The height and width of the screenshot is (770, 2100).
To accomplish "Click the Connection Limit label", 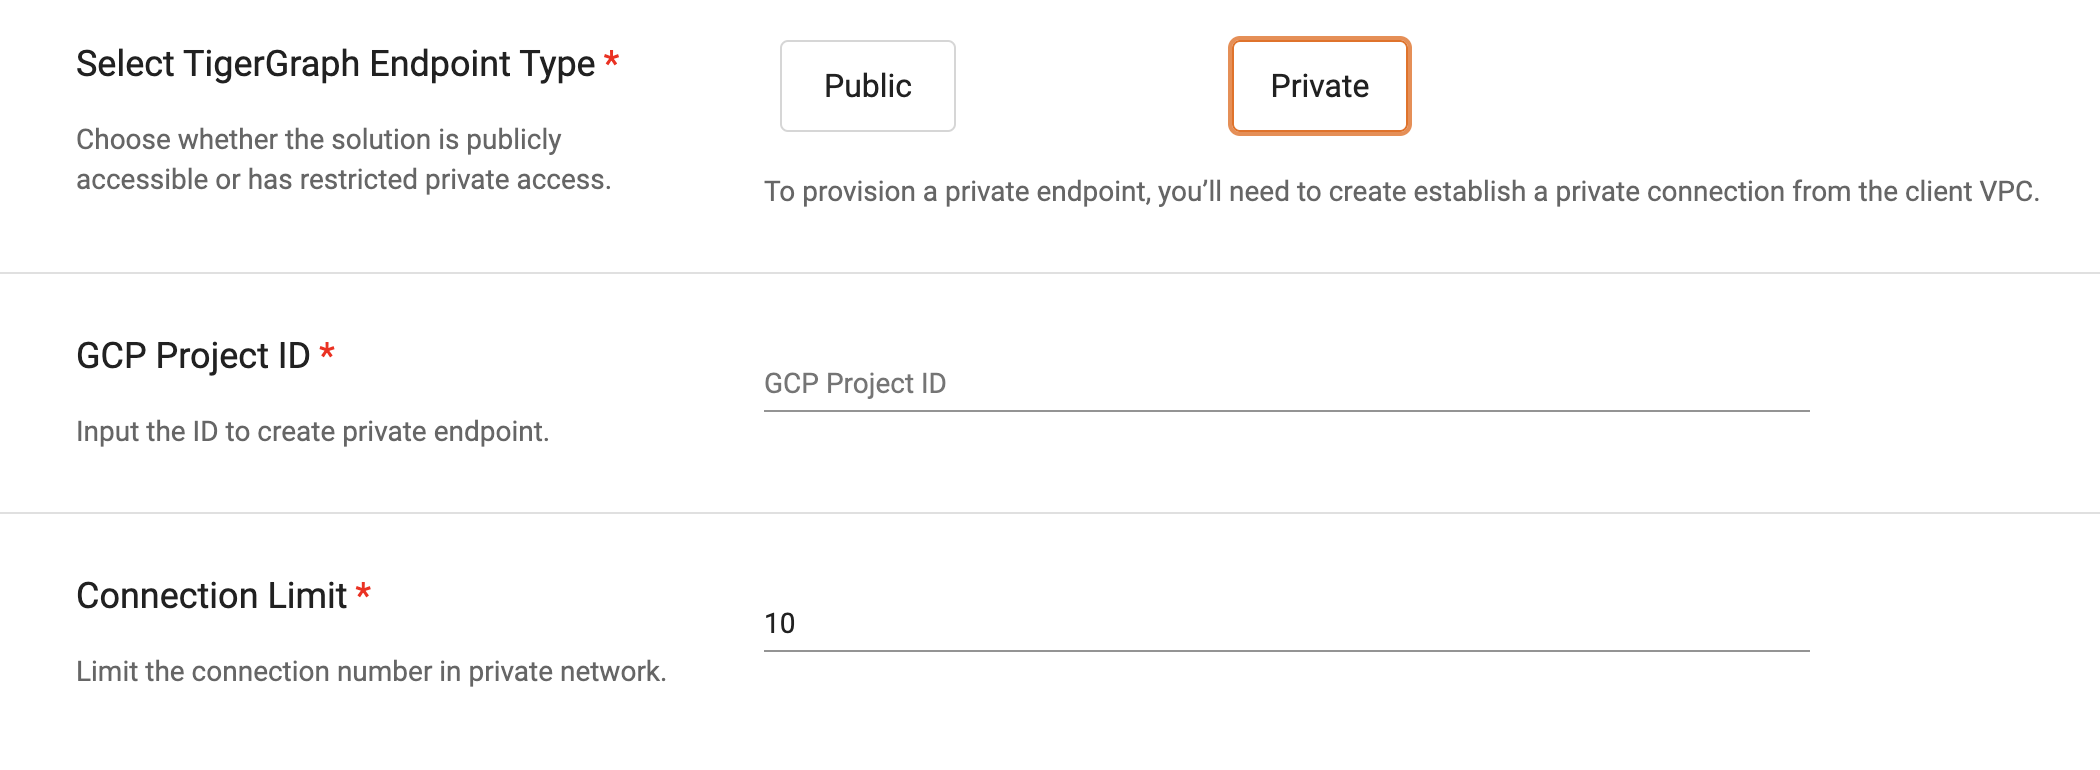I will (x=210, y=594).
